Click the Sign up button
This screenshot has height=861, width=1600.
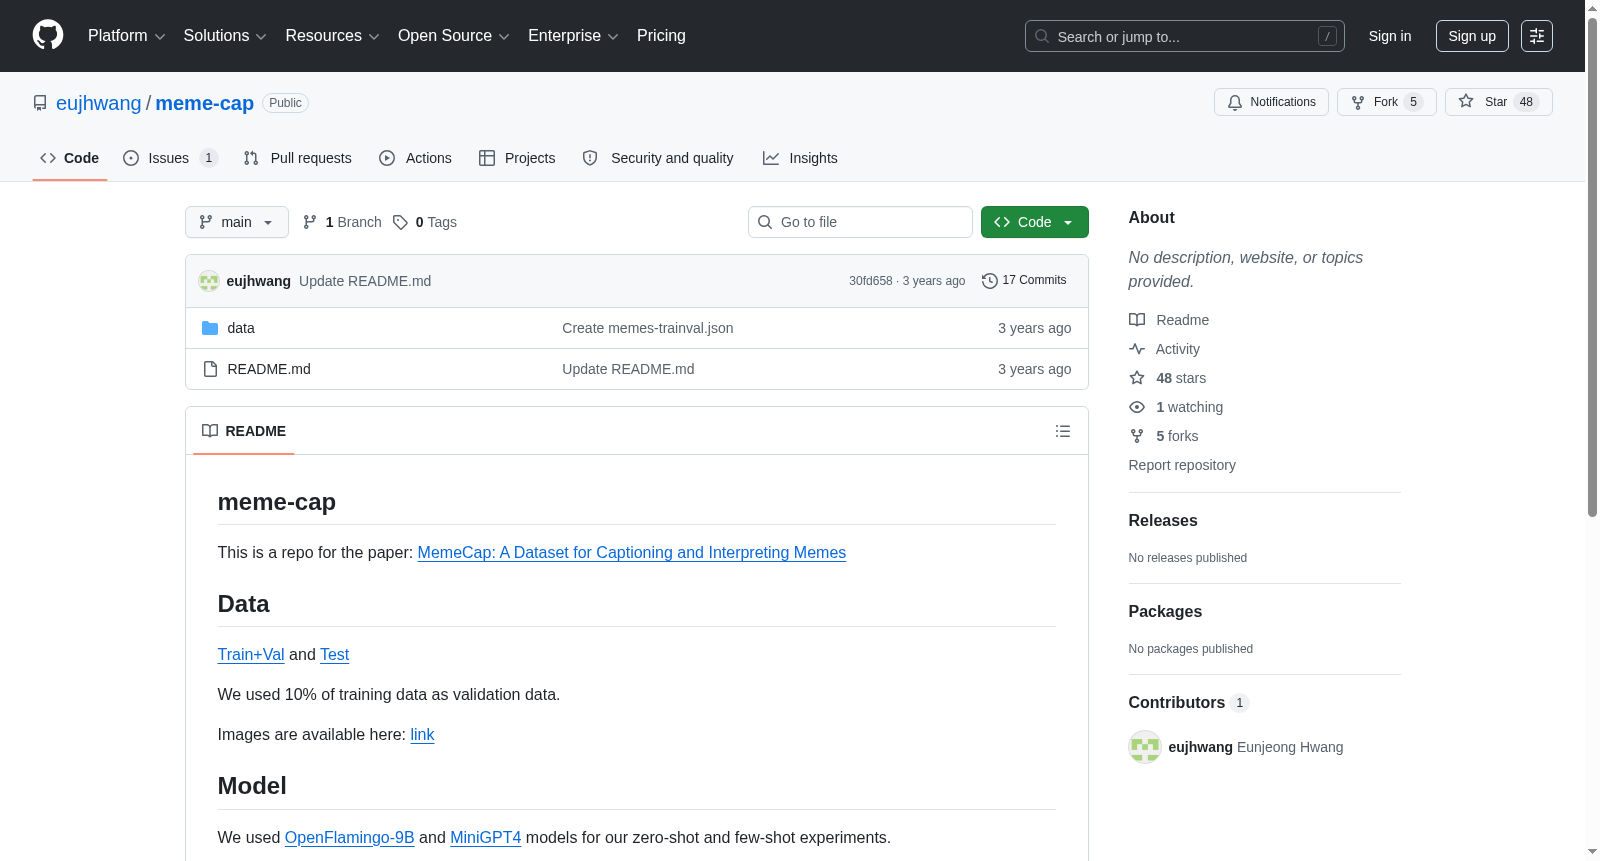pos(1472,36)
